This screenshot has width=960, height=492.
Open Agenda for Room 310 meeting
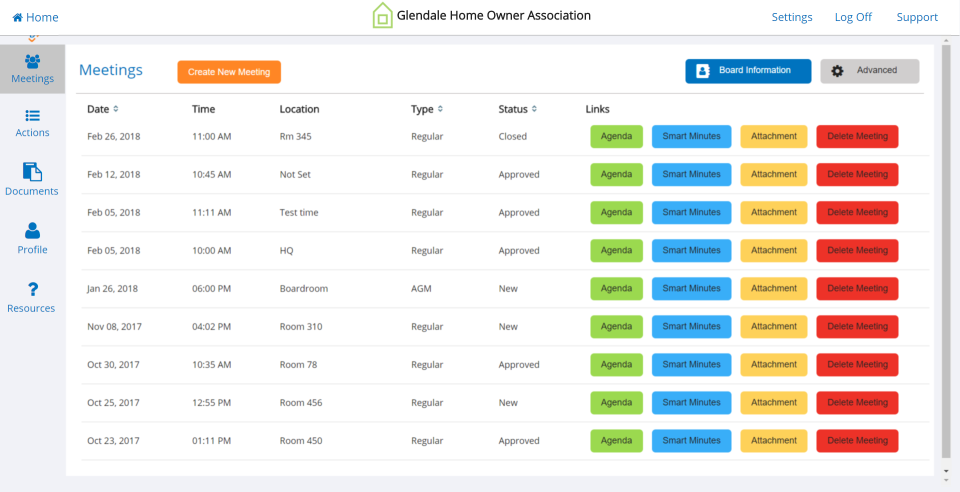tap(617, 326)
